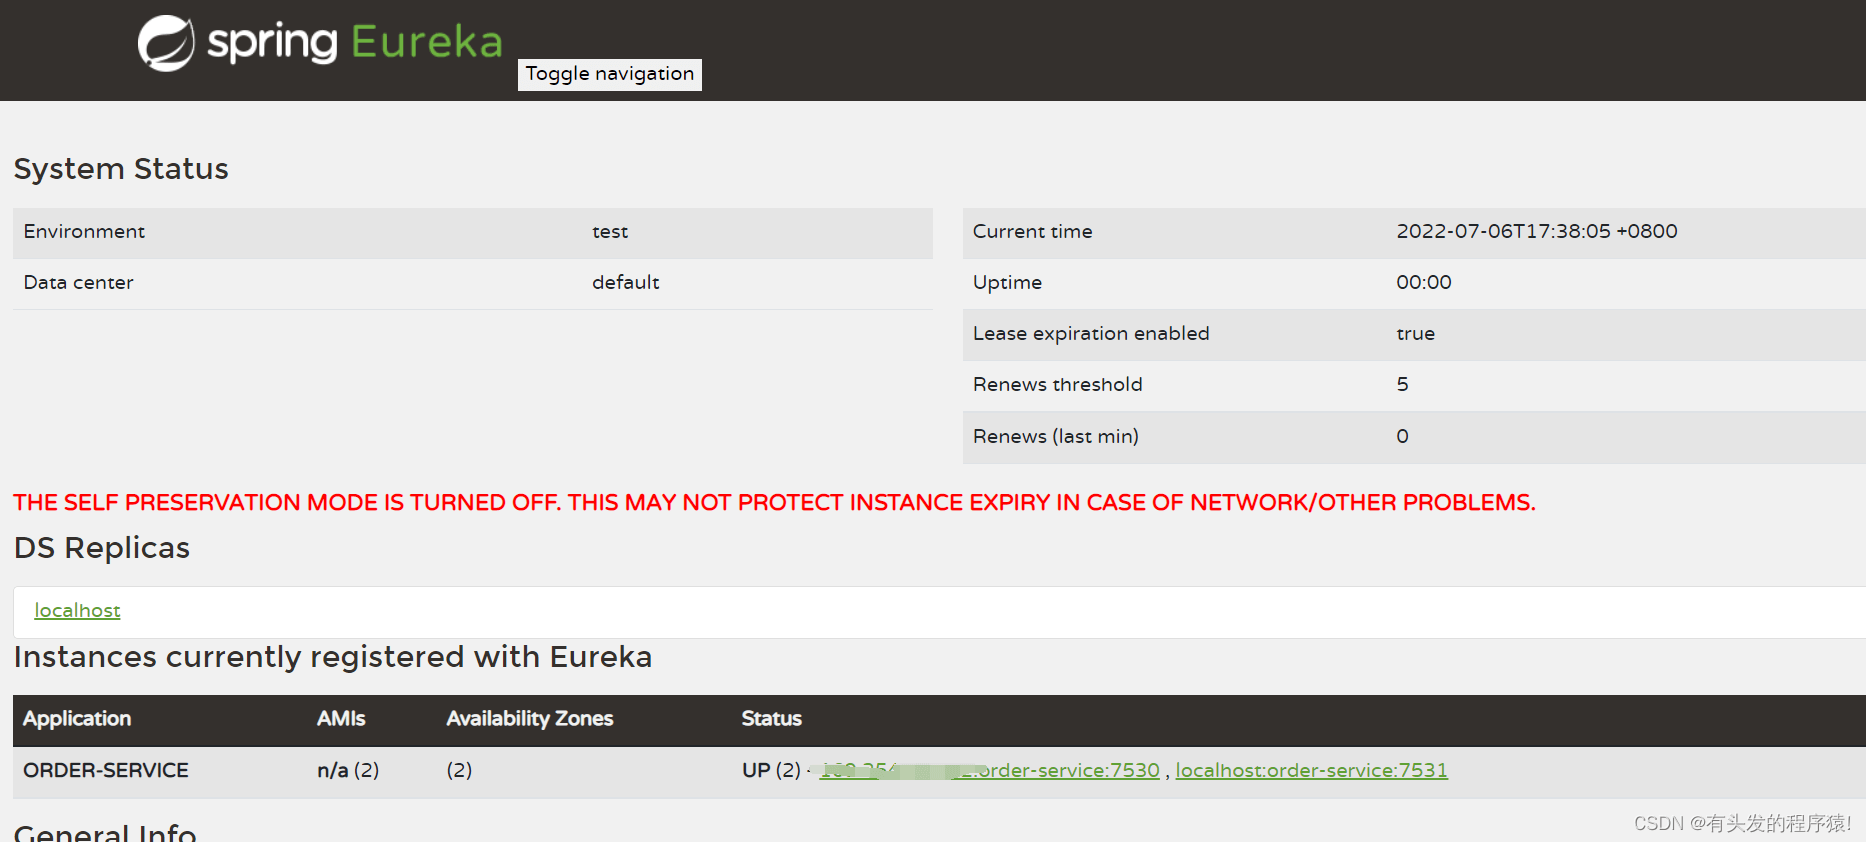1866x842 pixels.
Task: Click the Renews threshold label
Action: coord(1057,384)
